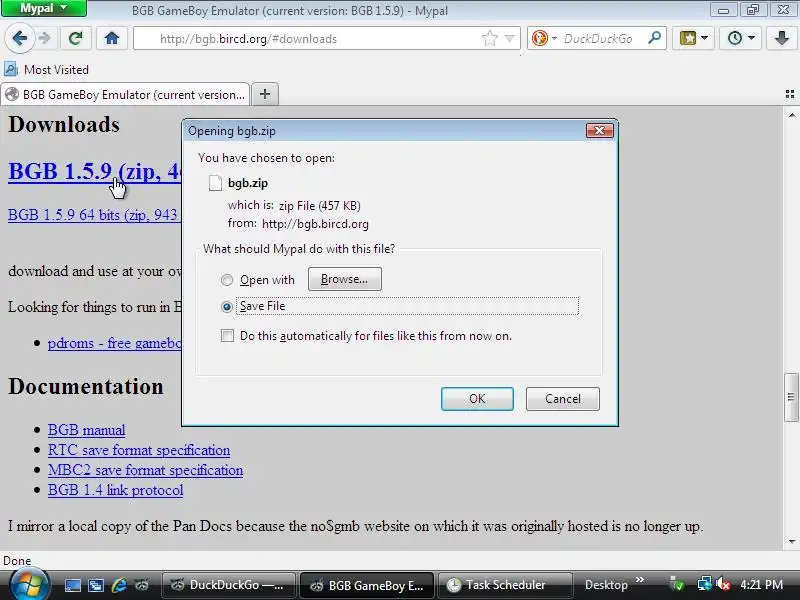
Task: Open BGB 1.4 link protocol link
Action: click(115, 490)
